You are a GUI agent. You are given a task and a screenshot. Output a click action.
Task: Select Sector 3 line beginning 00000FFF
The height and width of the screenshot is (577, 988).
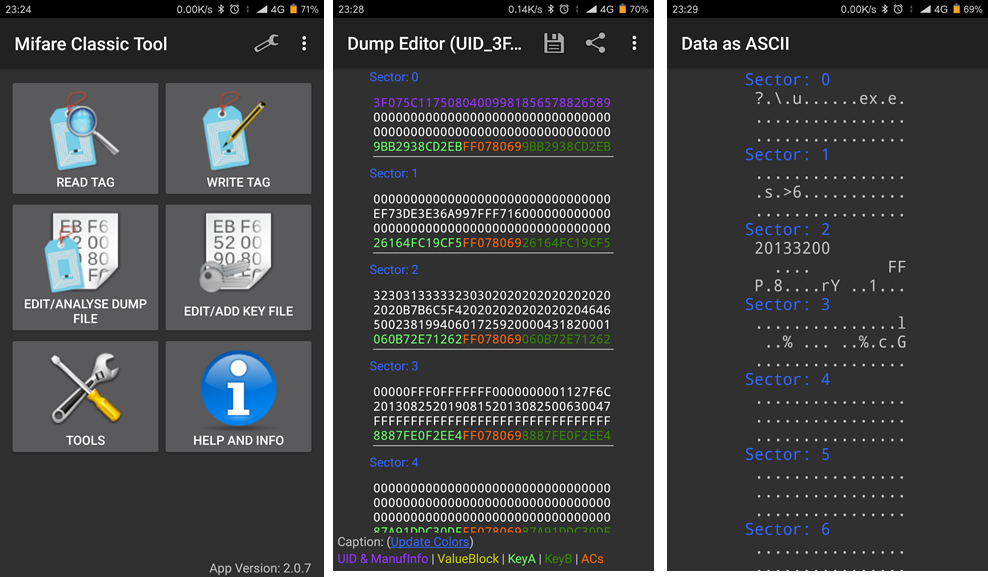tap(491, 392)
